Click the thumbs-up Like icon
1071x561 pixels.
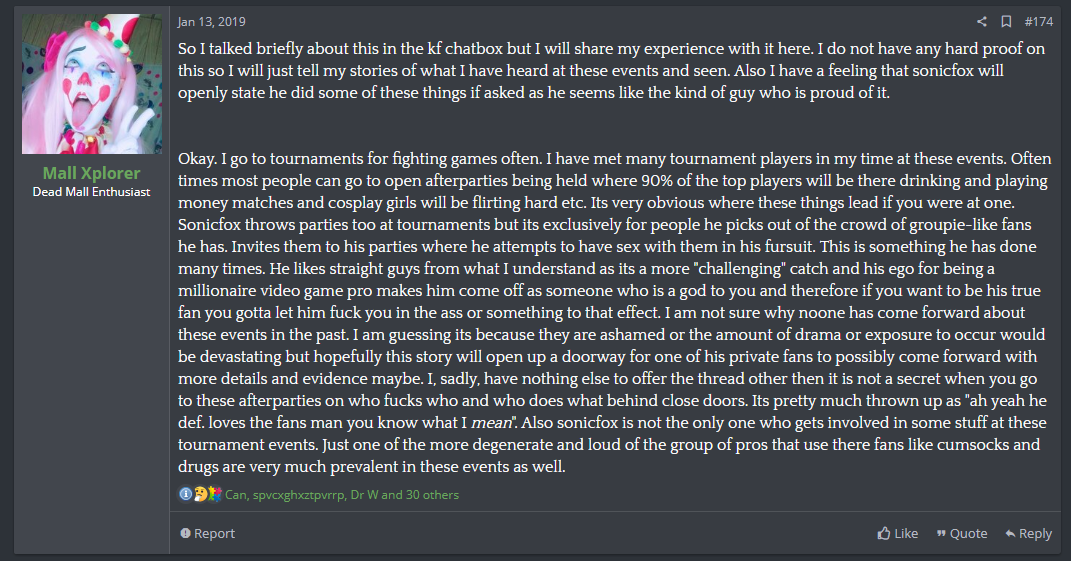(884, 533)
